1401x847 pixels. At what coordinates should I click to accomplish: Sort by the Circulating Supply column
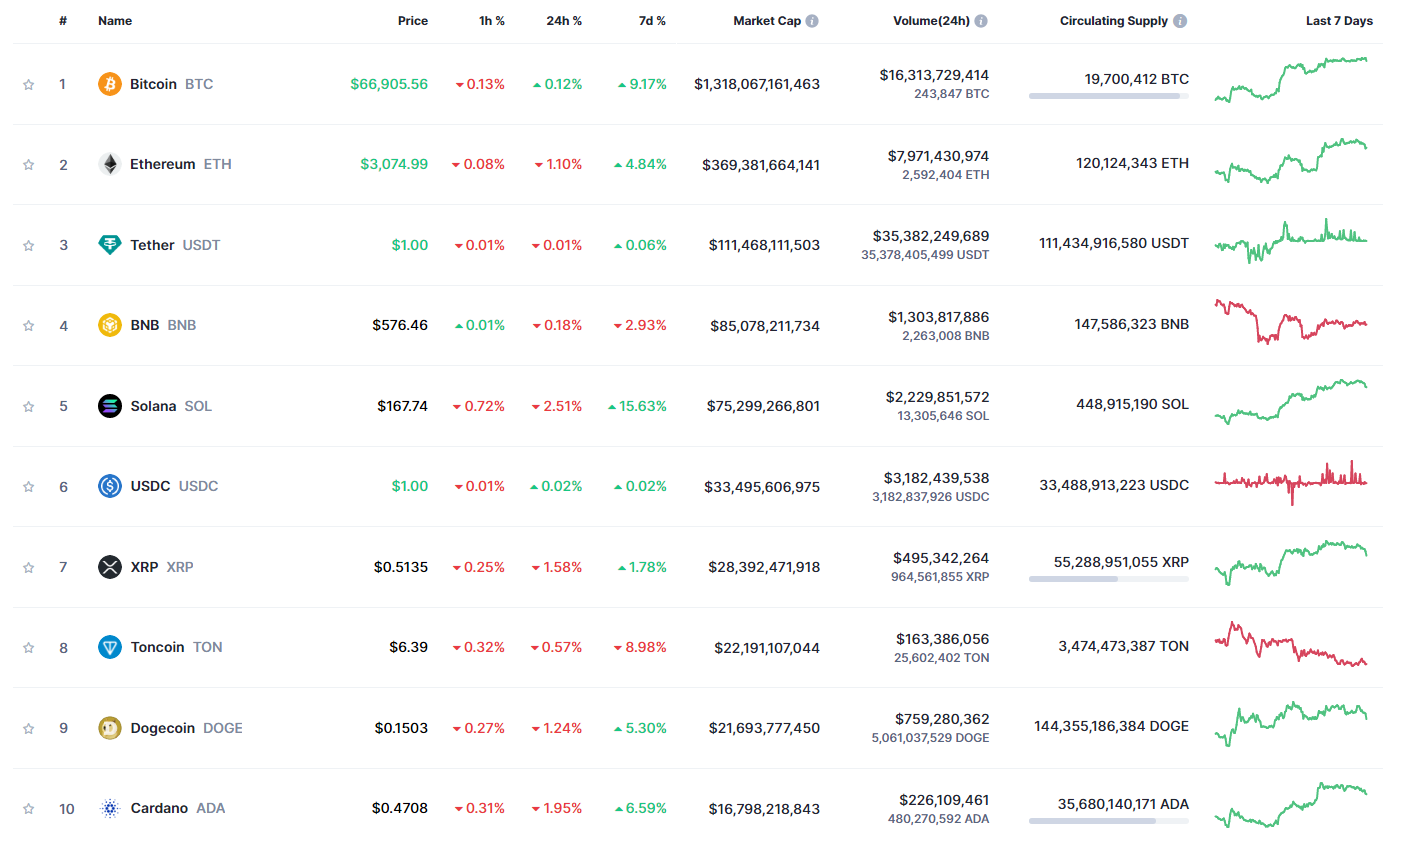point(1114,21)
